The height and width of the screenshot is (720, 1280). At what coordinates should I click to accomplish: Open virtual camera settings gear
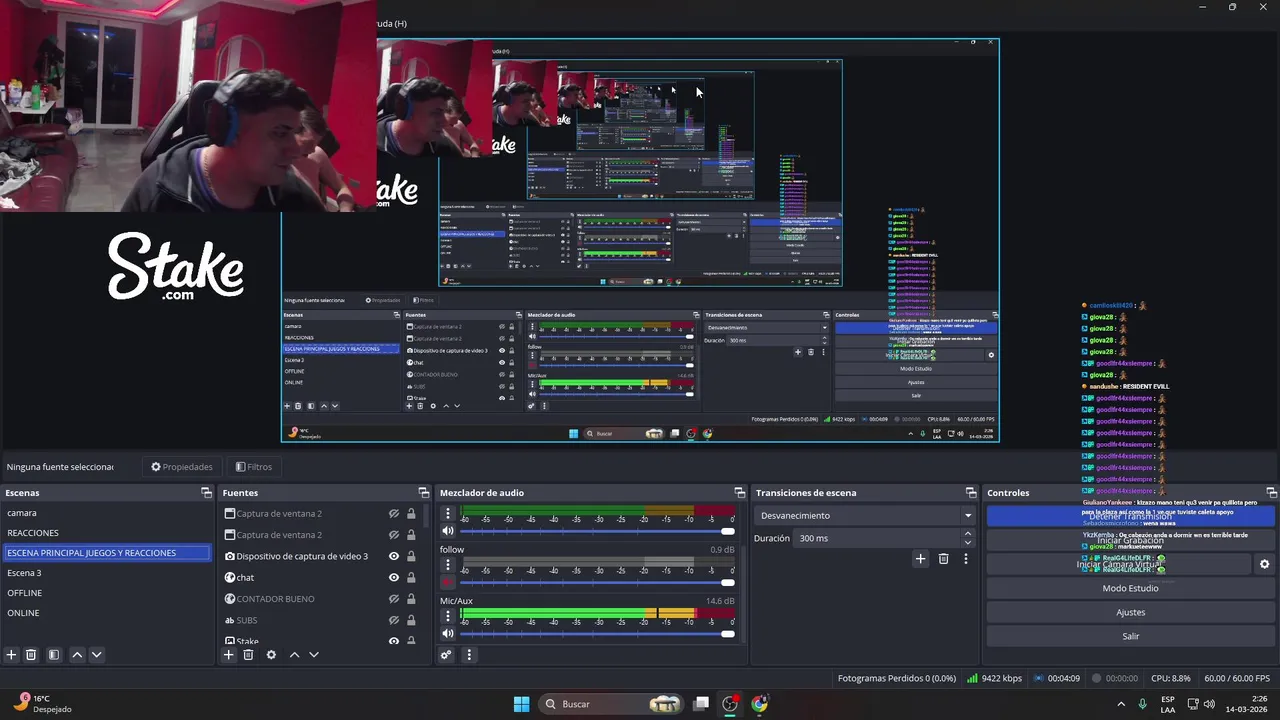pyautogui.click(x=1264, y=564)
